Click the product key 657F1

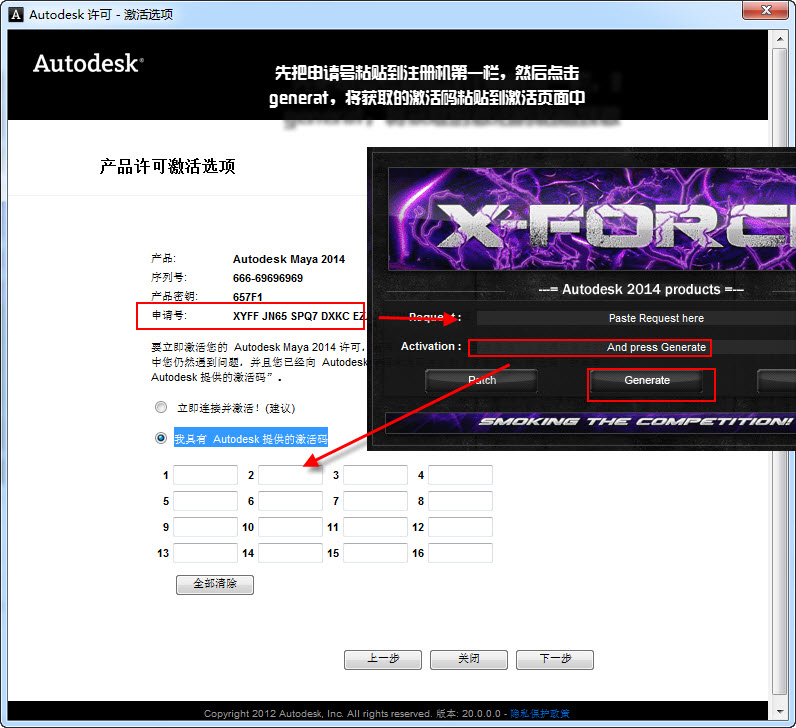click(248, 297)
